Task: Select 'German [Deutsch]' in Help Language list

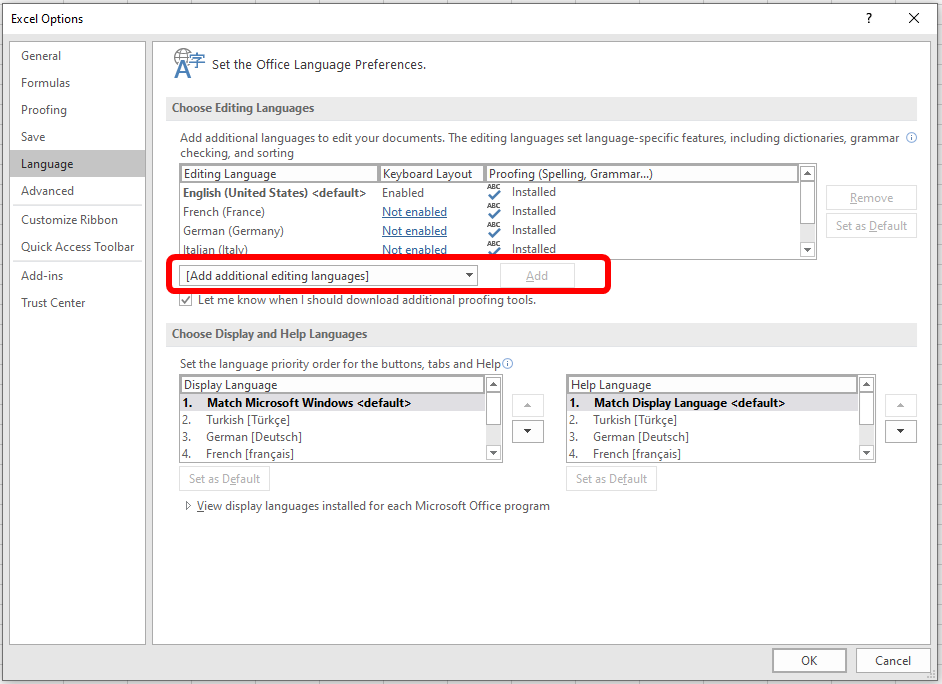Action: click(713, 437)
